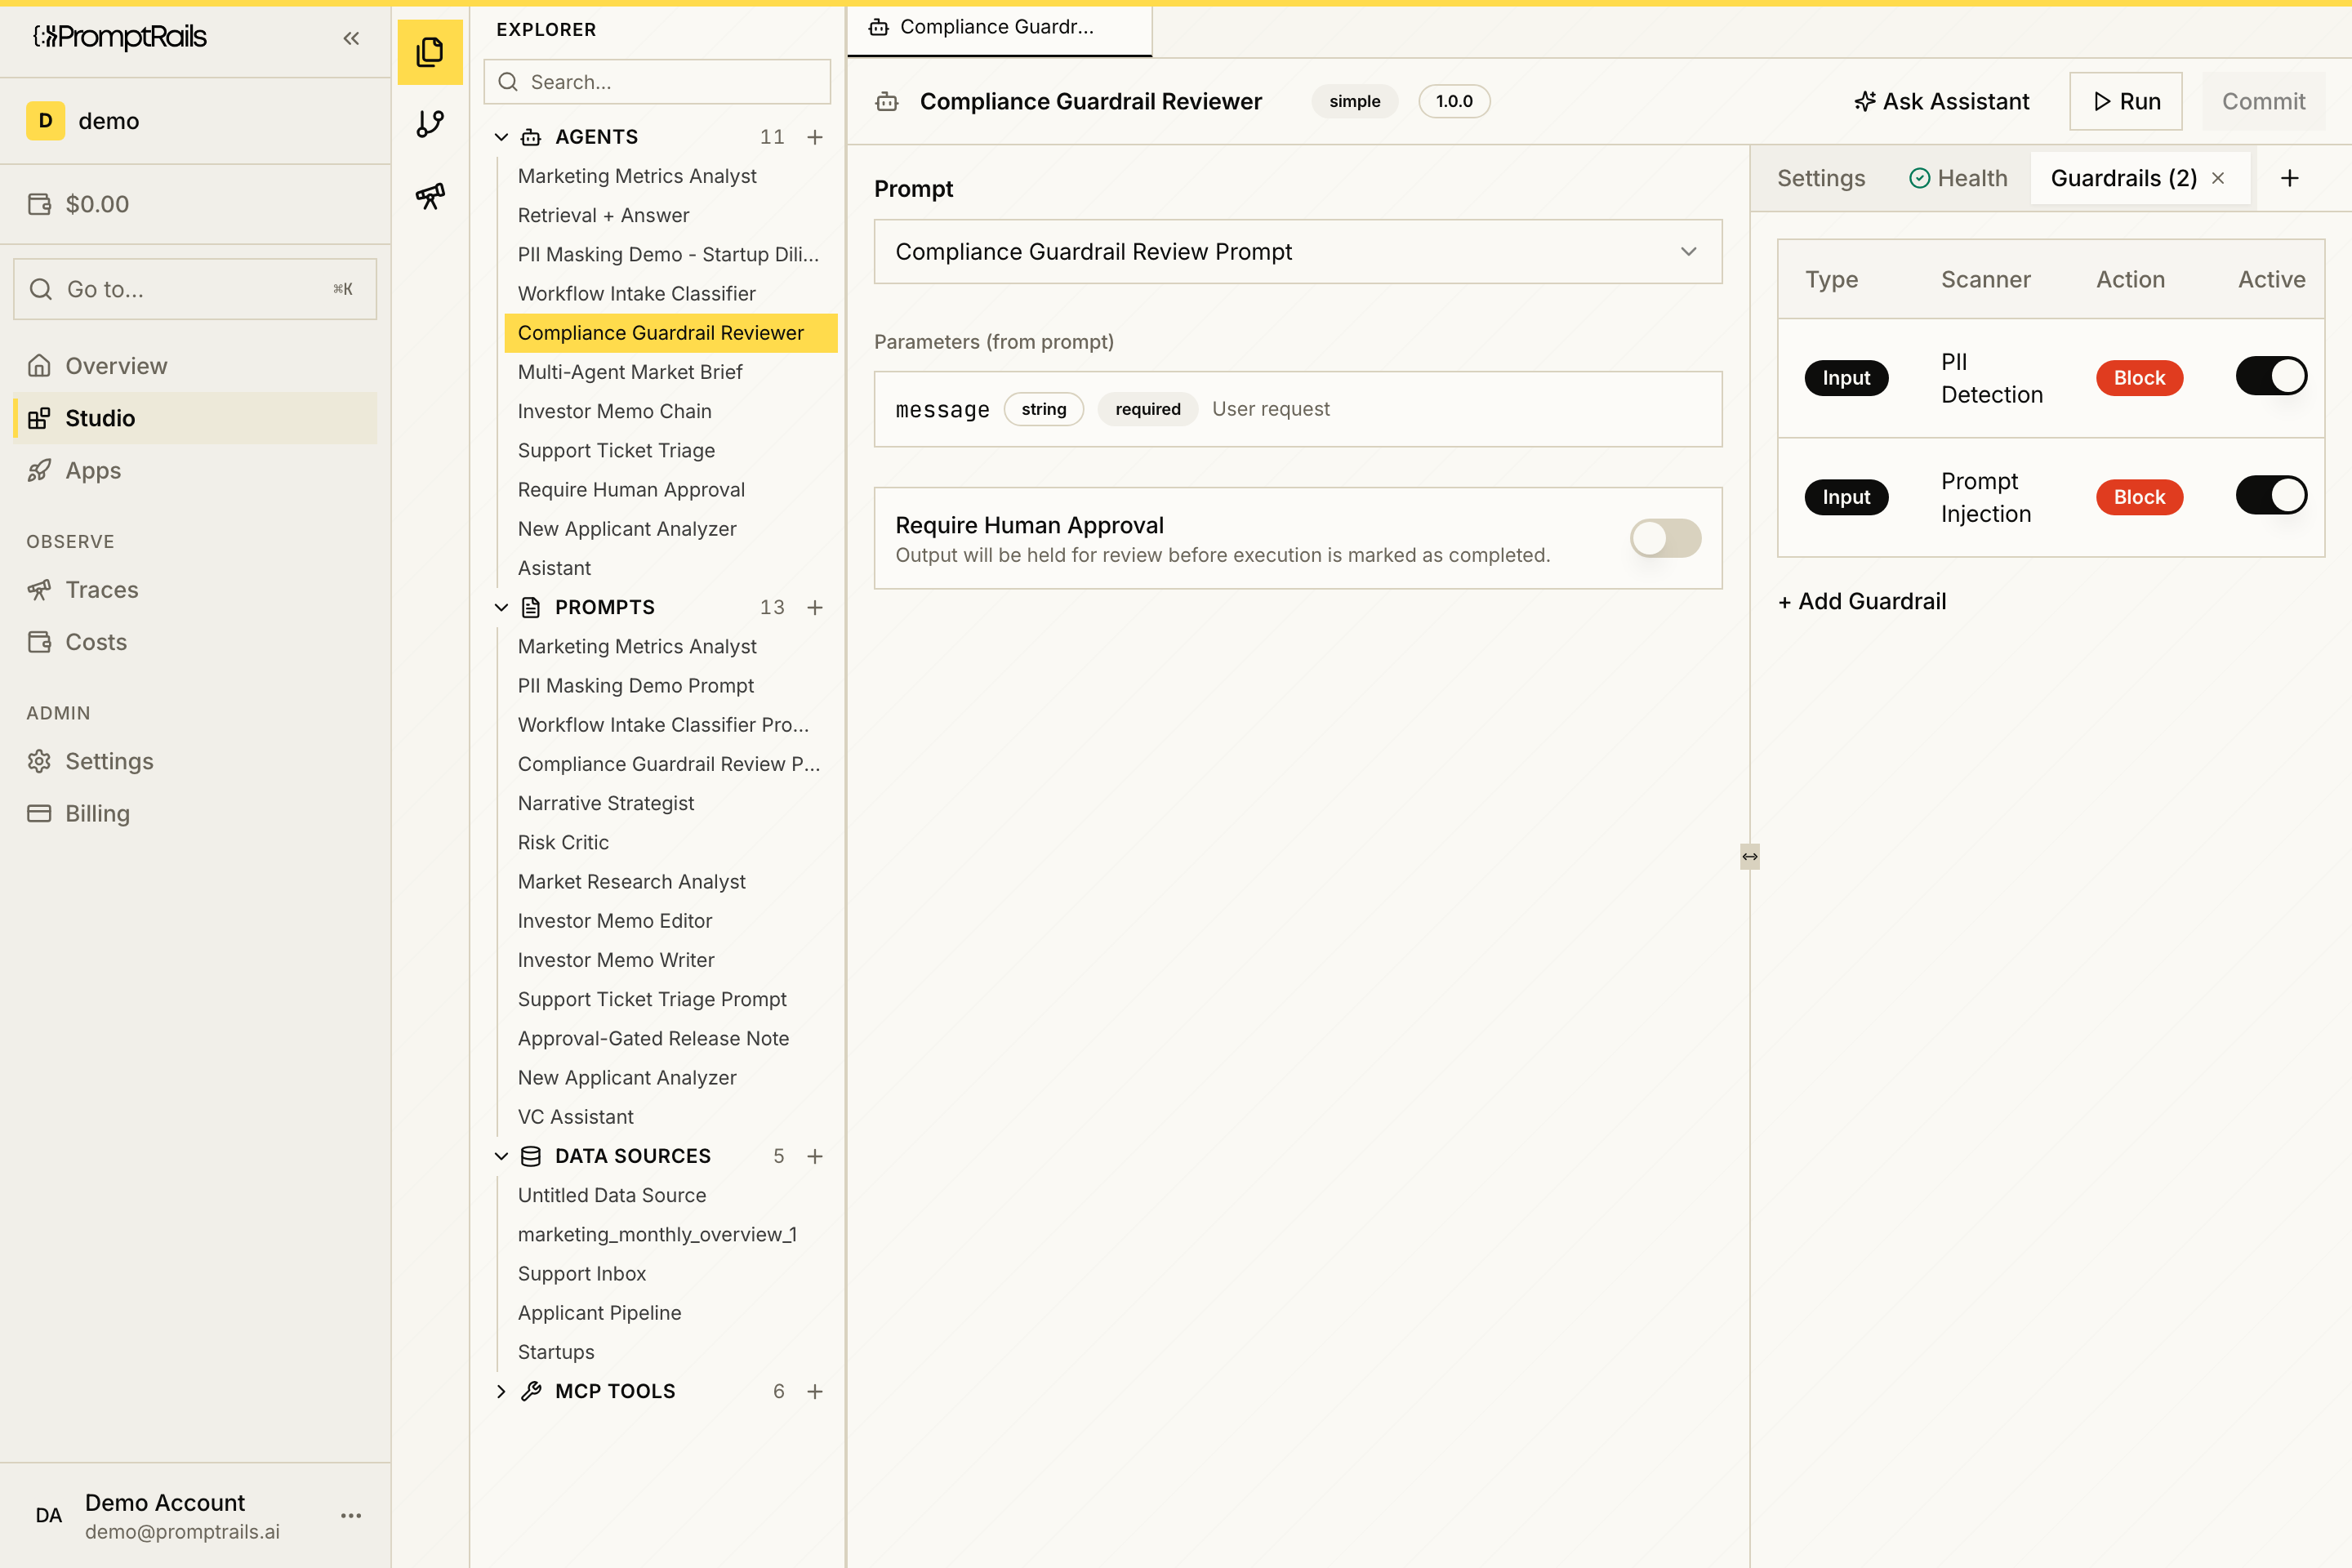The width and height of the screenshot is (2352, 1568).
Task: Open Billing in sidebar
Action: point(195,813)
